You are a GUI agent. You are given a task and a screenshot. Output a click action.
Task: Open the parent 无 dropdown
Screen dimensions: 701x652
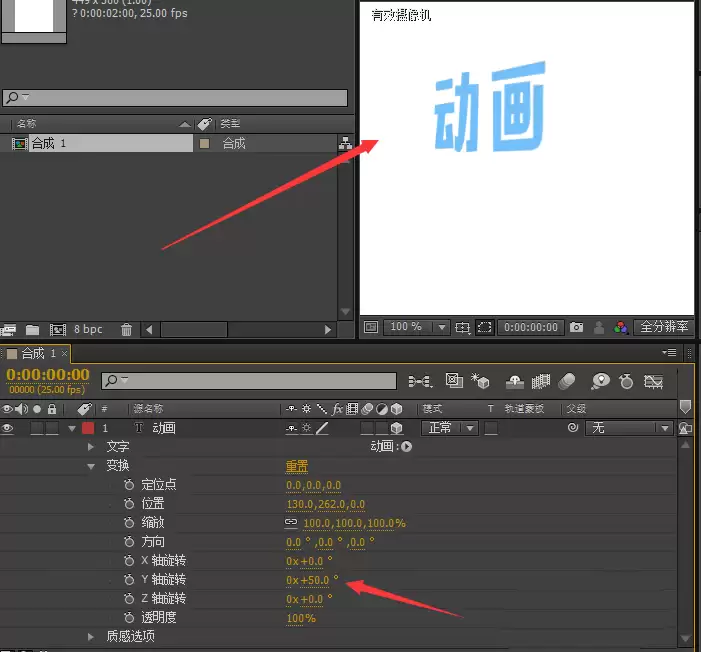629,428
